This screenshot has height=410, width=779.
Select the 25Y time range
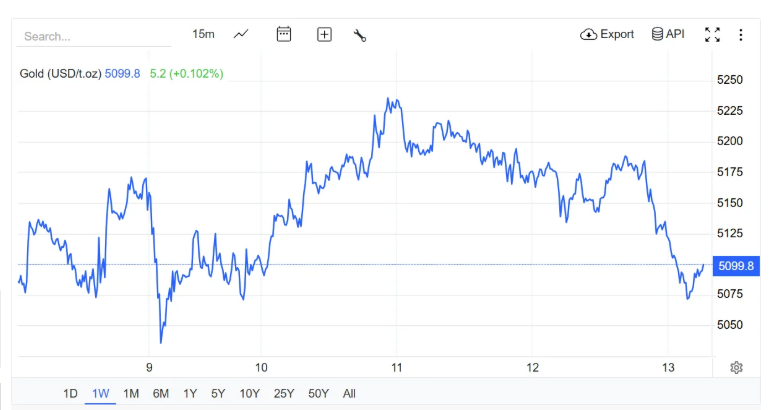click(284, 393)
